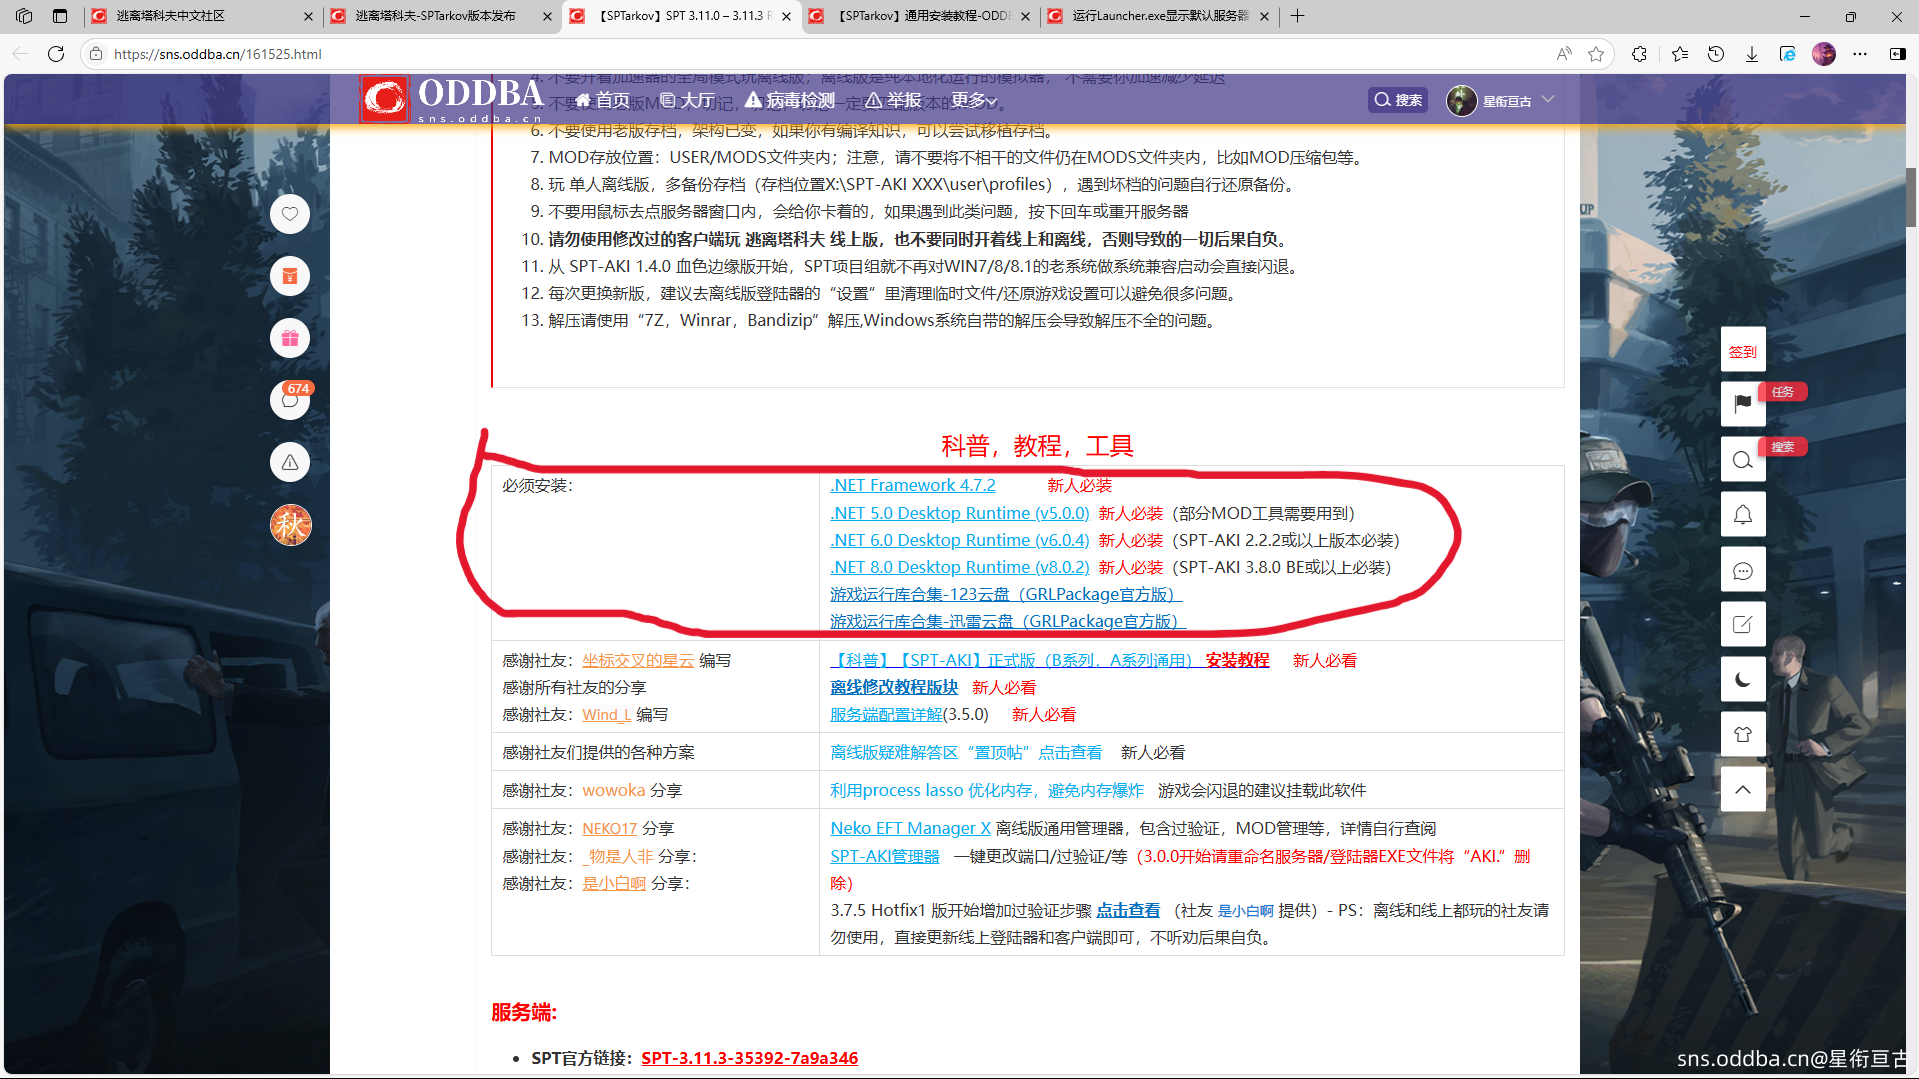Go back in browser
The height and width of the screenshot is (1079, 1919).
(x=21, y=54)
